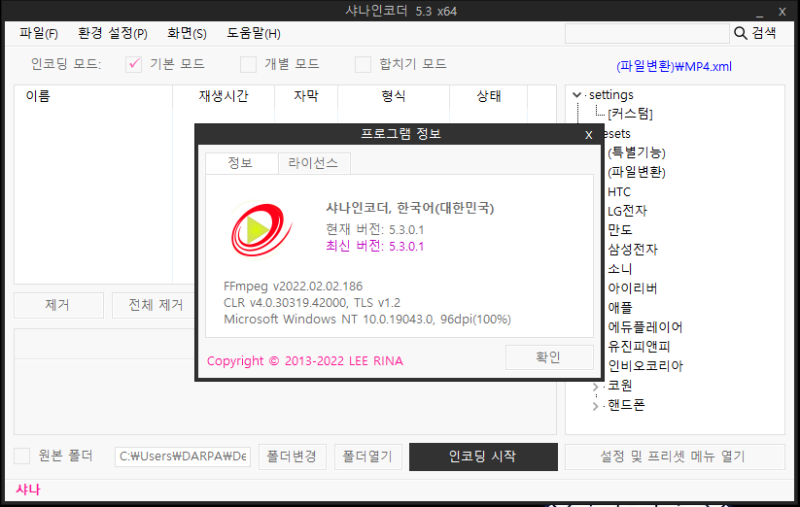Screen dimensions: 800x507
Task: Select the 아이리버 preset folder
Action: coord(632,288)
